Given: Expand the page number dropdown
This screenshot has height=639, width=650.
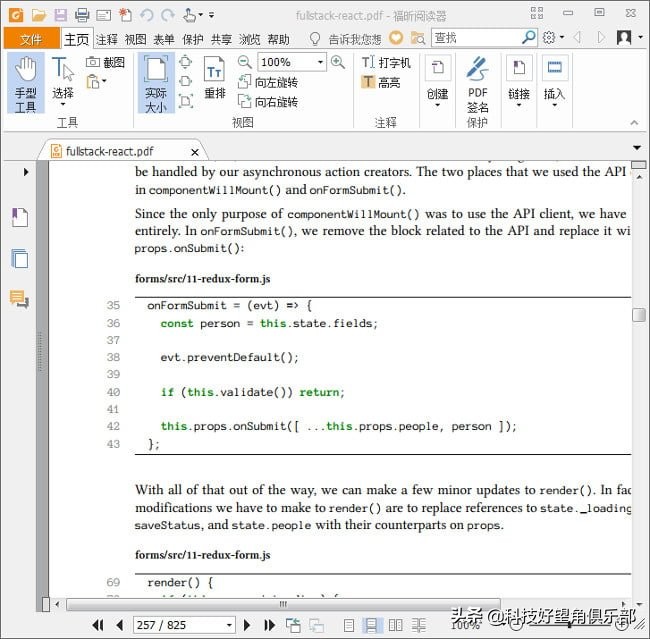Looking at the screenshot, I should [x=229, y=625].
